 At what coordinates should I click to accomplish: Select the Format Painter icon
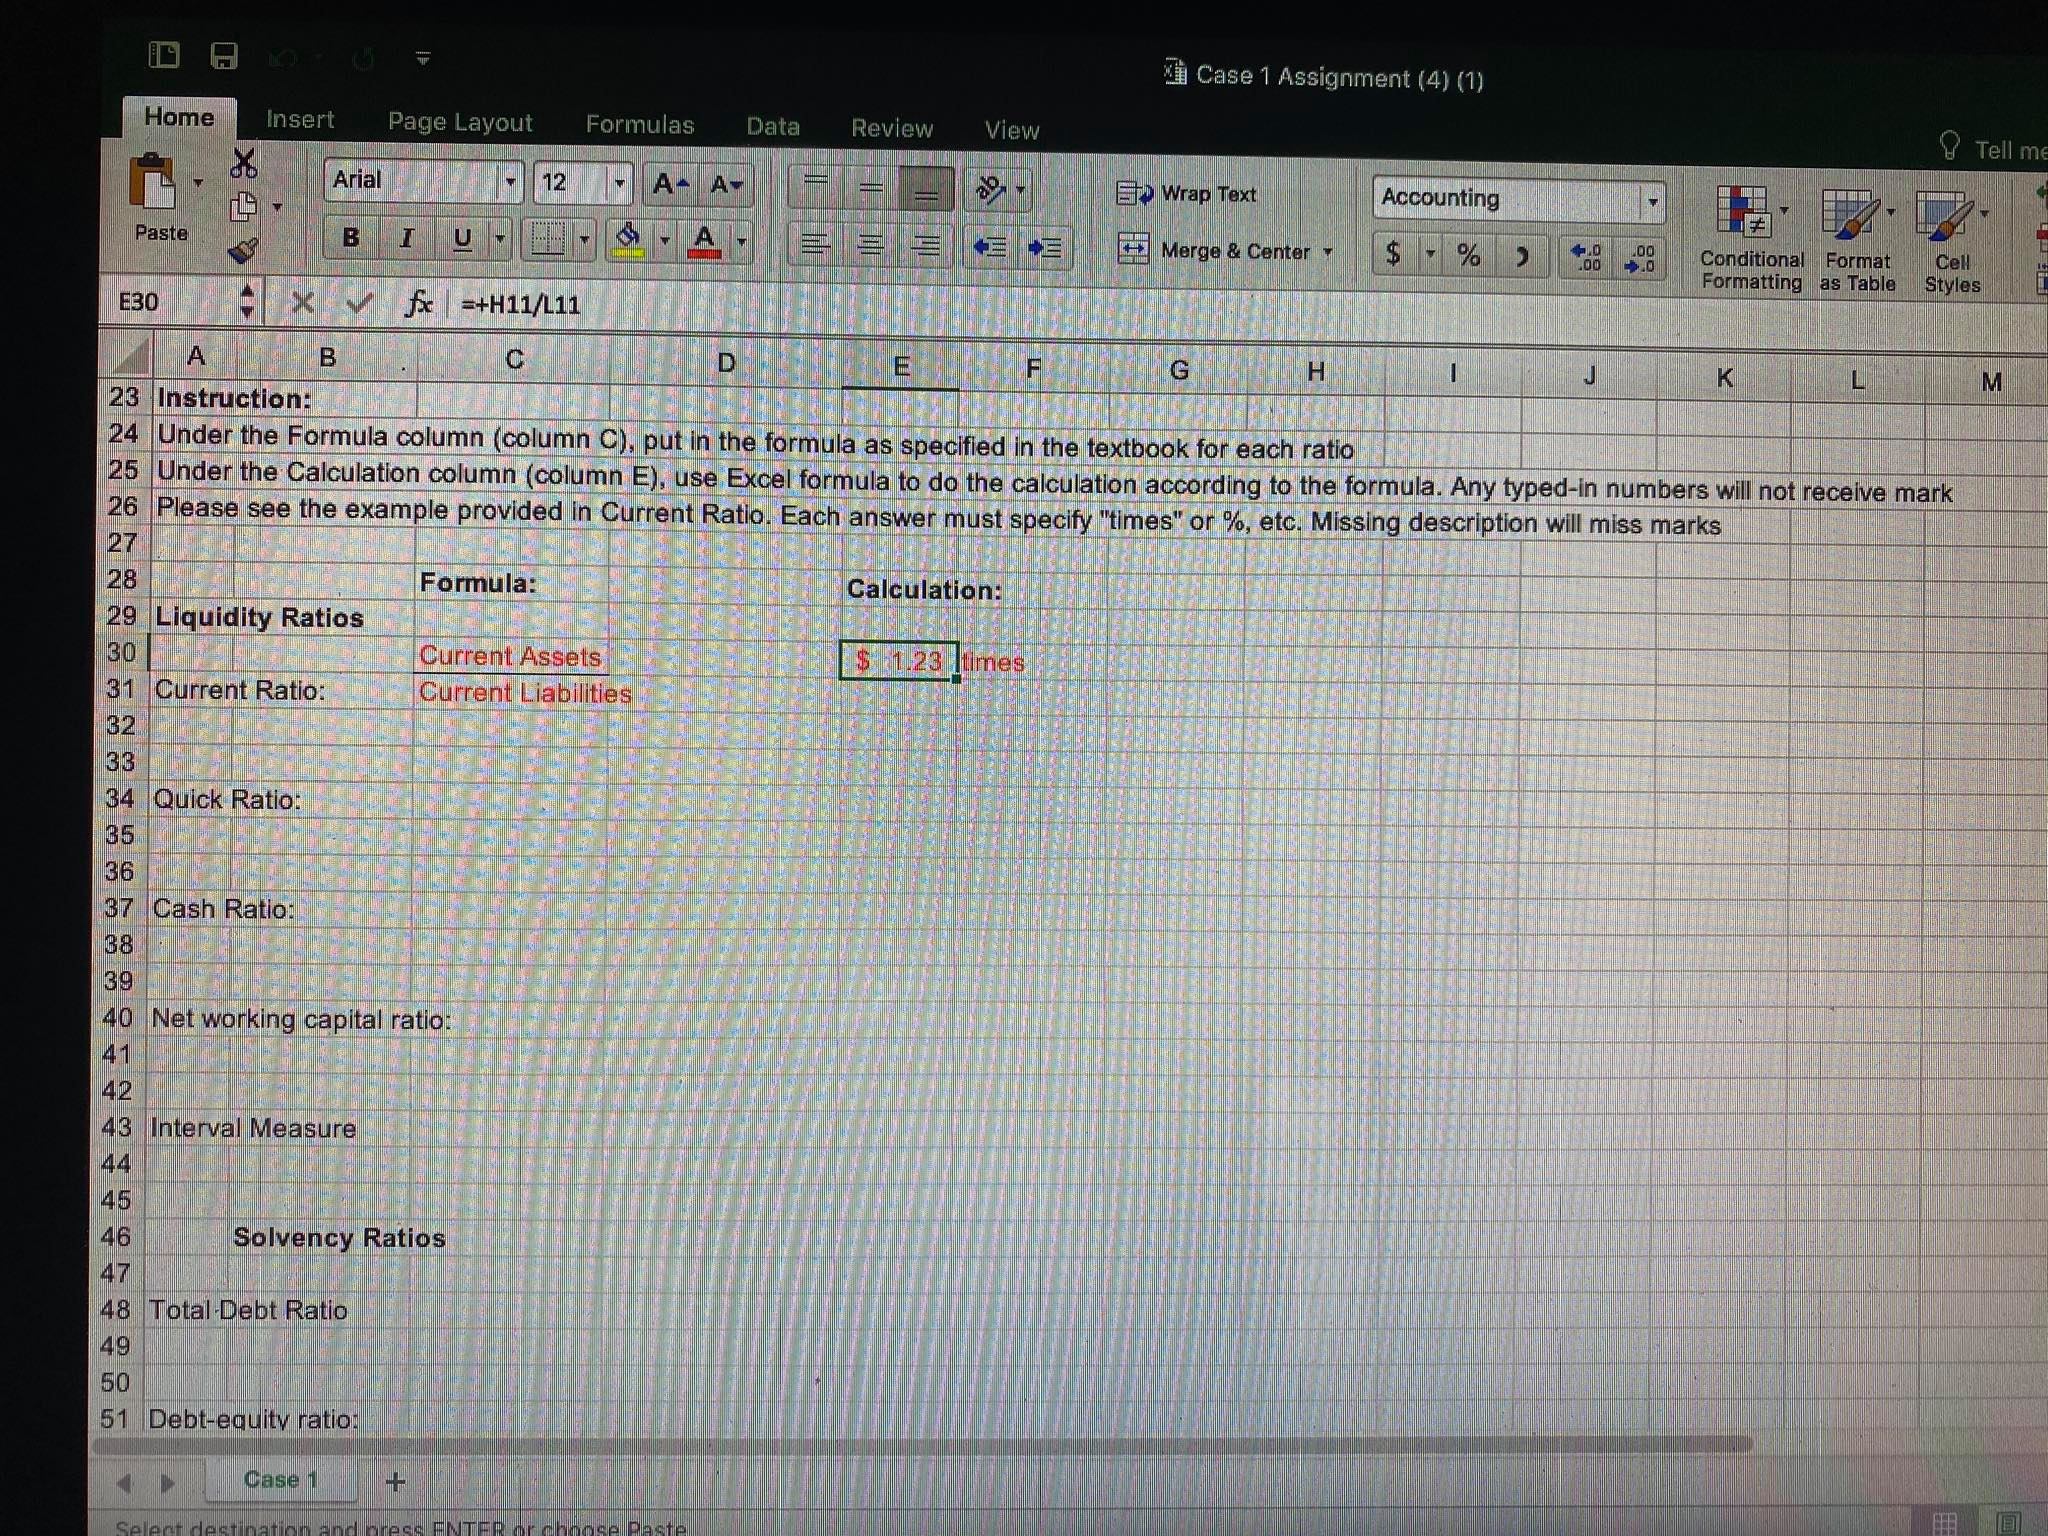click(243, 251)
